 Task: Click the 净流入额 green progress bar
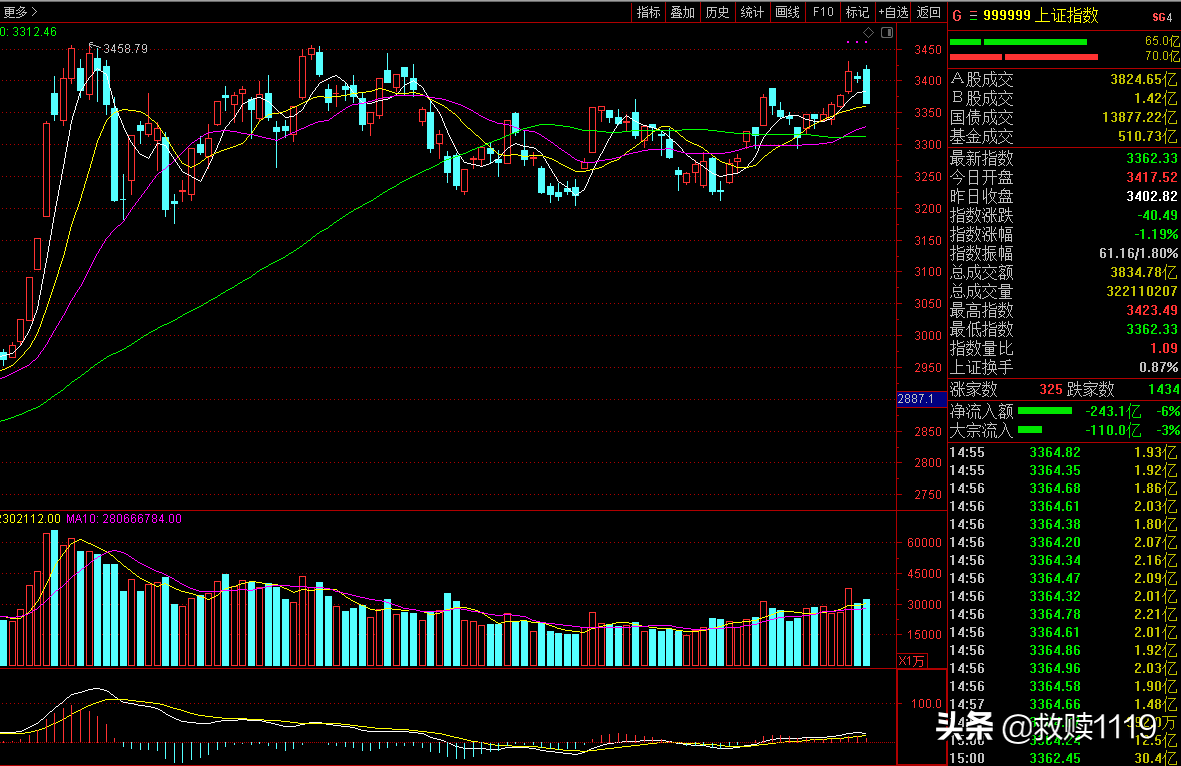1045,411
